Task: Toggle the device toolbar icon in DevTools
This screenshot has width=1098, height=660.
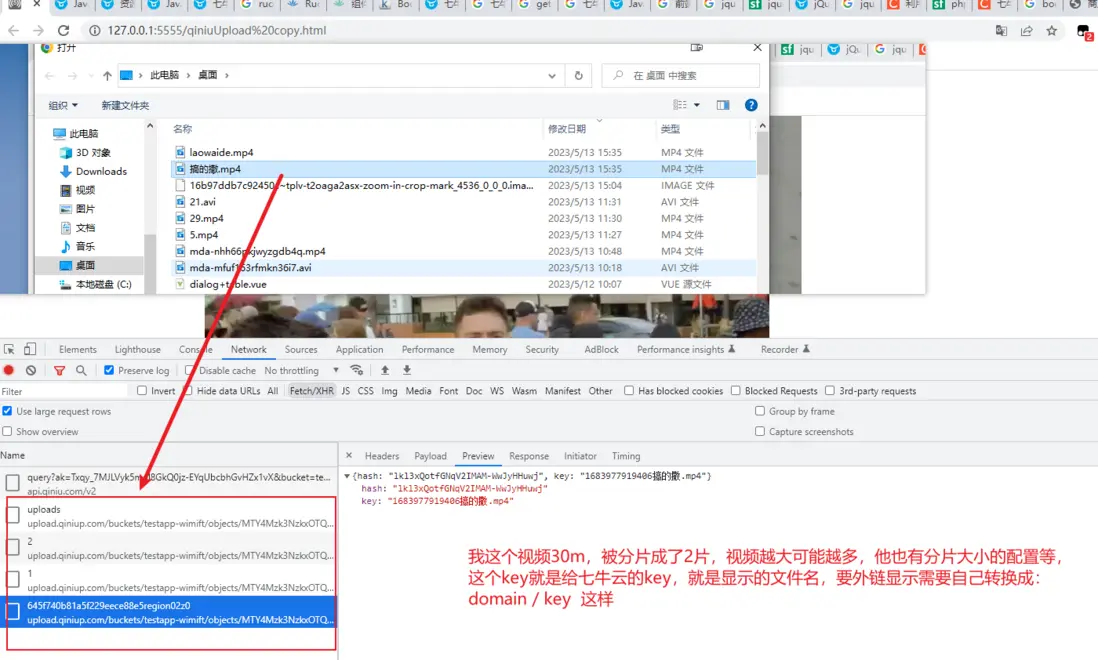Action: (30, 349)
